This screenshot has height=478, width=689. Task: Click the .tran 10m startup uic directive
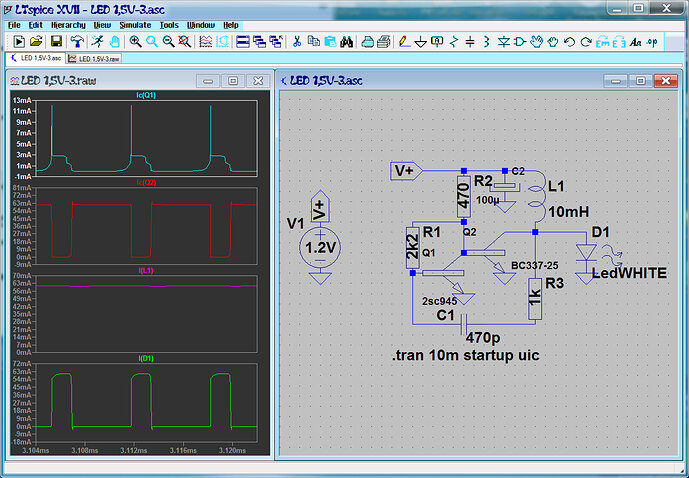(465, 355)
